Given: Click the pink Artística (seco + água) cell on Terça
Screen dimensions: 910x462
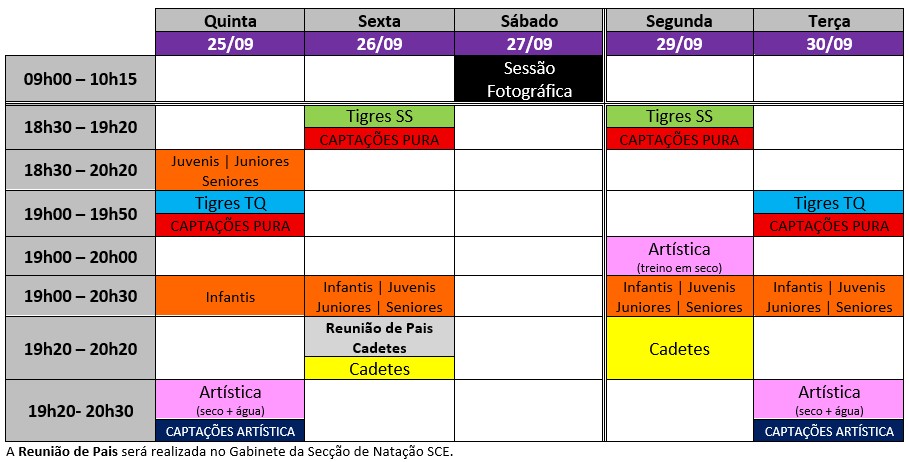Looking at the screenshot, I should click(x=829, y=400).
